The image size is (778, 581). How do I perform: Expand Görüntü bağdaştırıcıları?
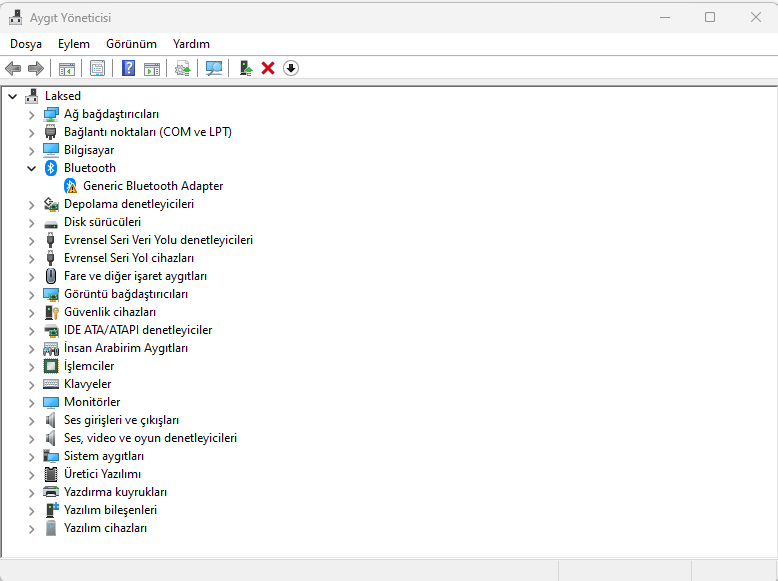click(x=32, y=295)
